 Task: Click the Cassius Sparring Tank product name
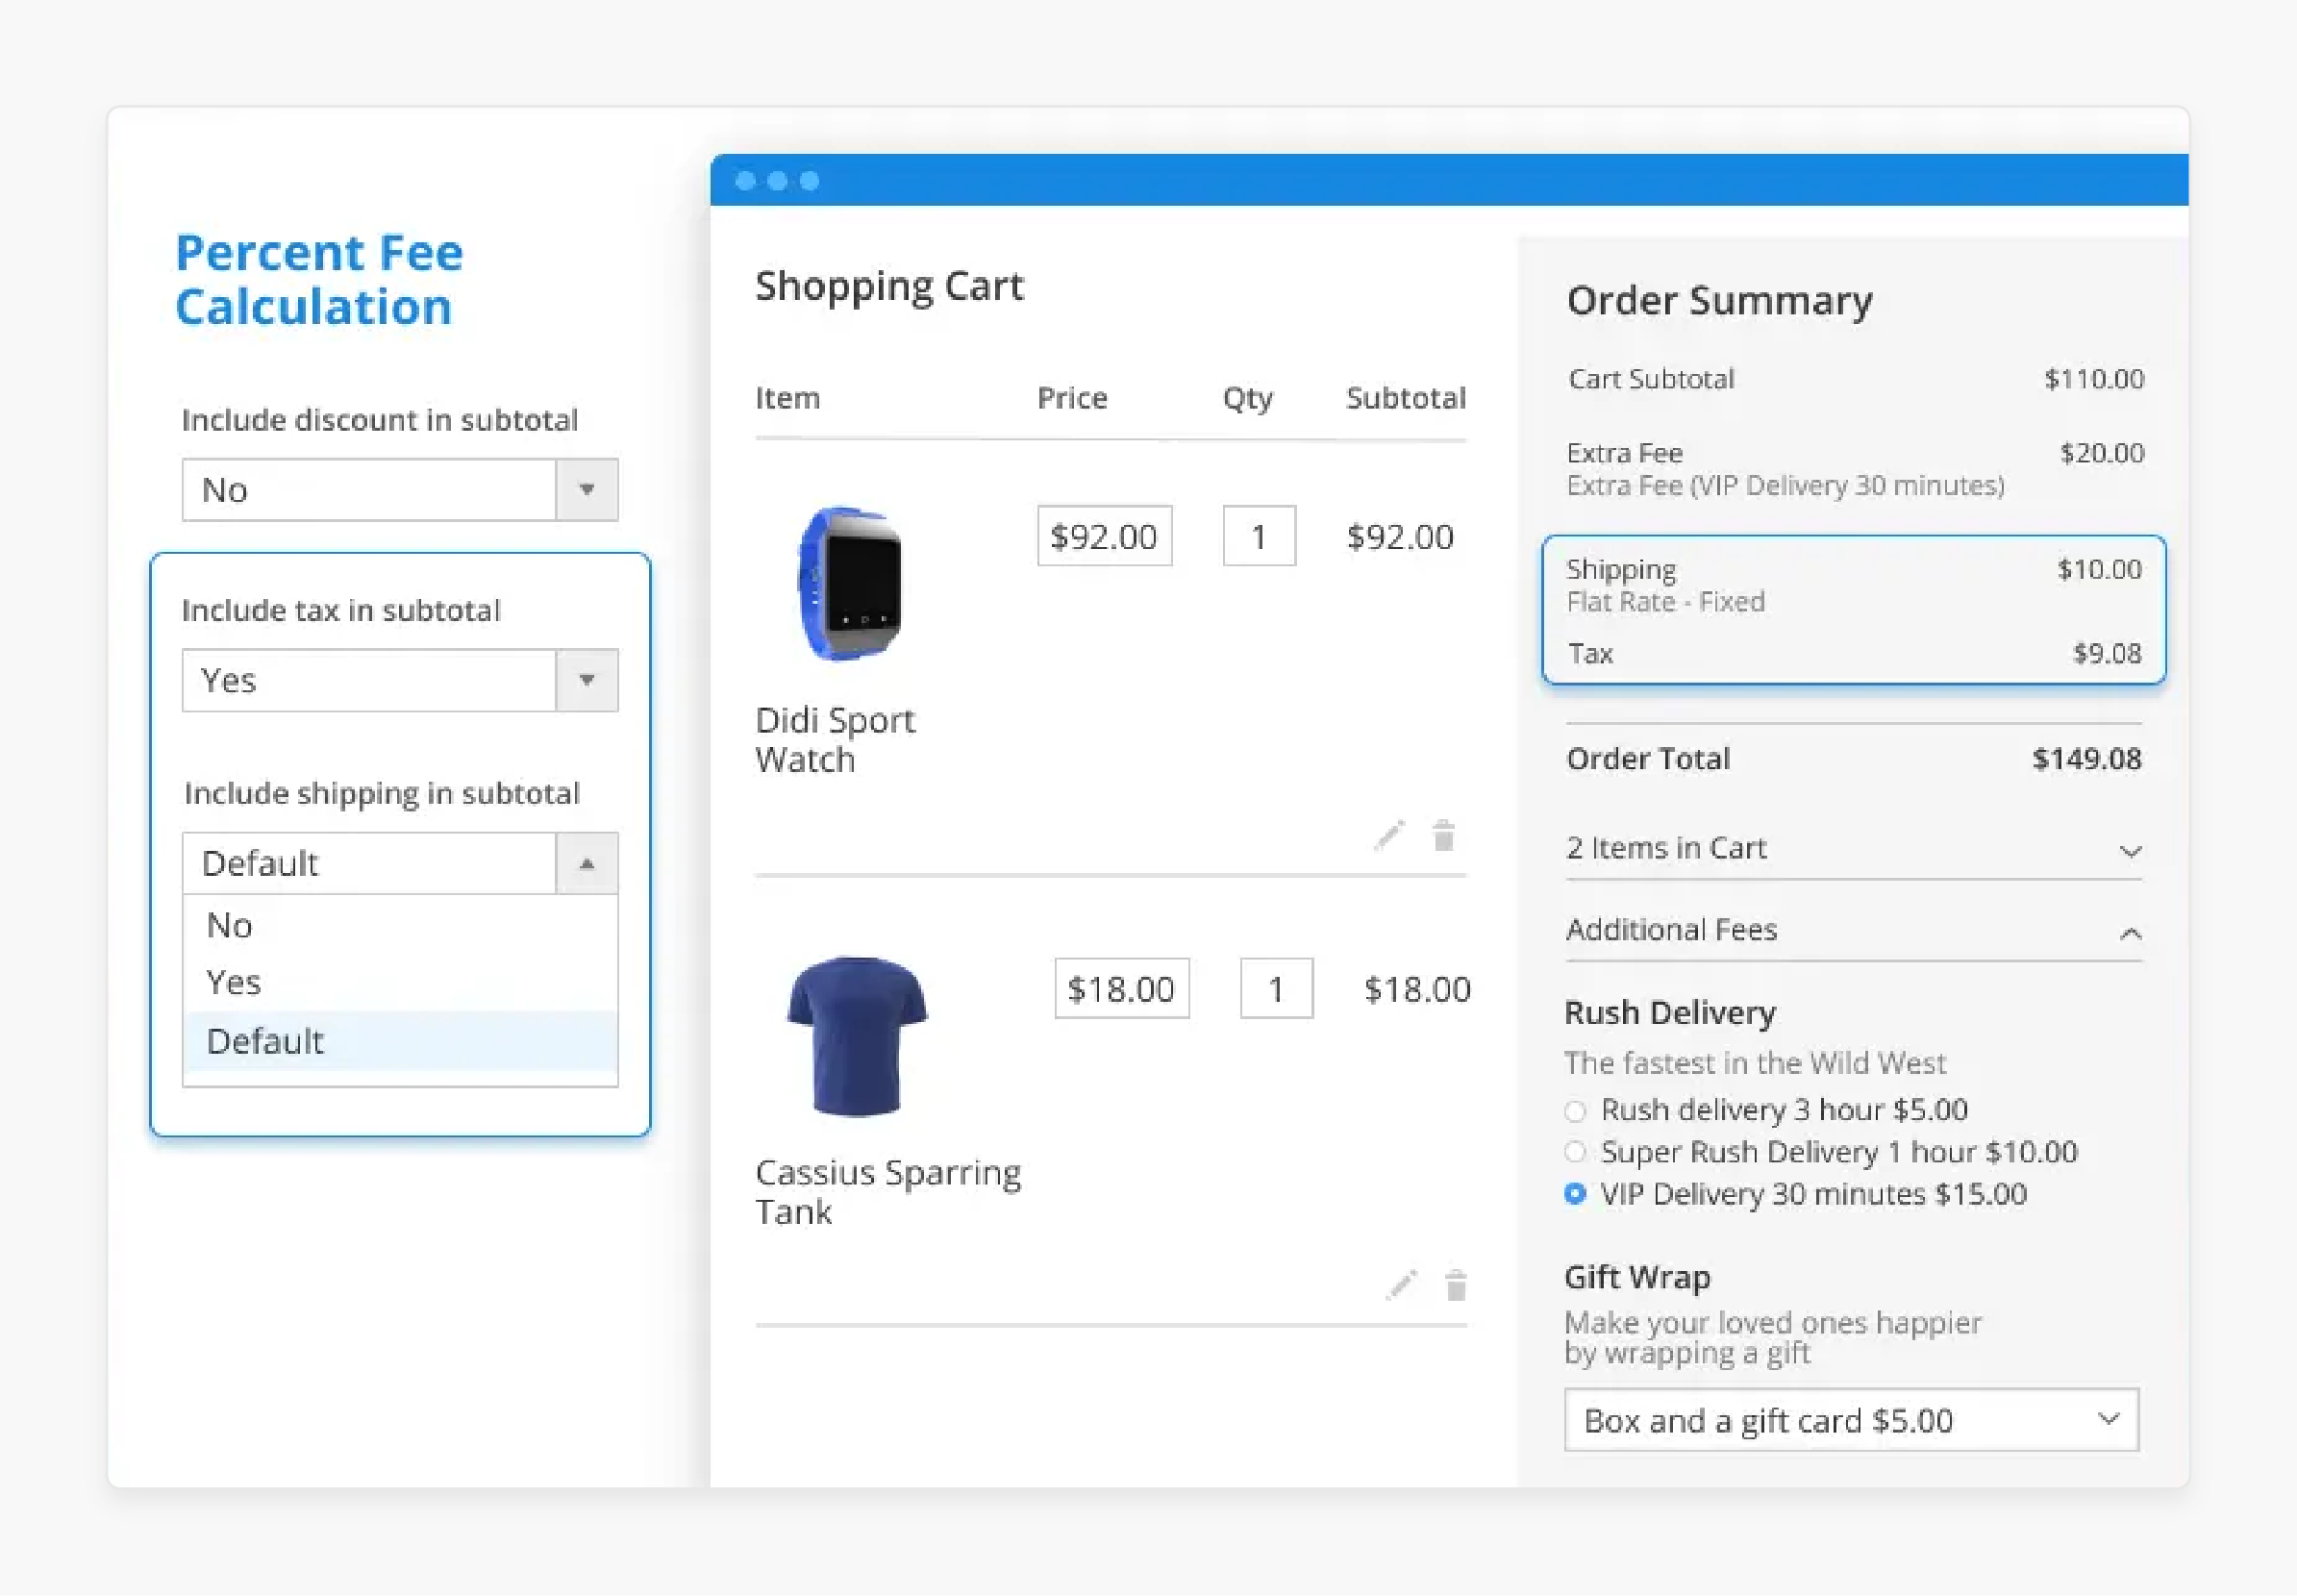pos(888,1193)
